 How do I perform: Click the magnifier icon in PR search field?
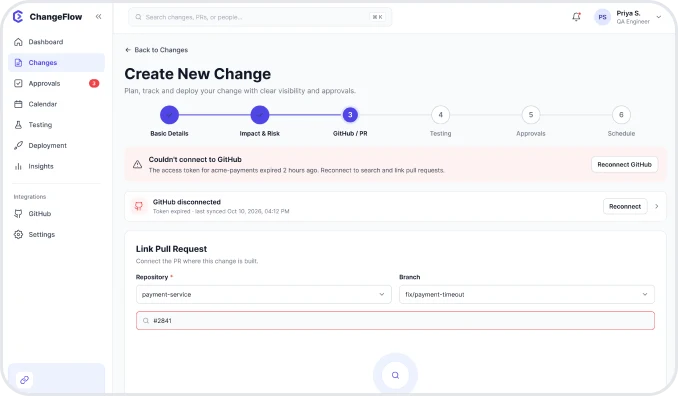tap(146, 321)
